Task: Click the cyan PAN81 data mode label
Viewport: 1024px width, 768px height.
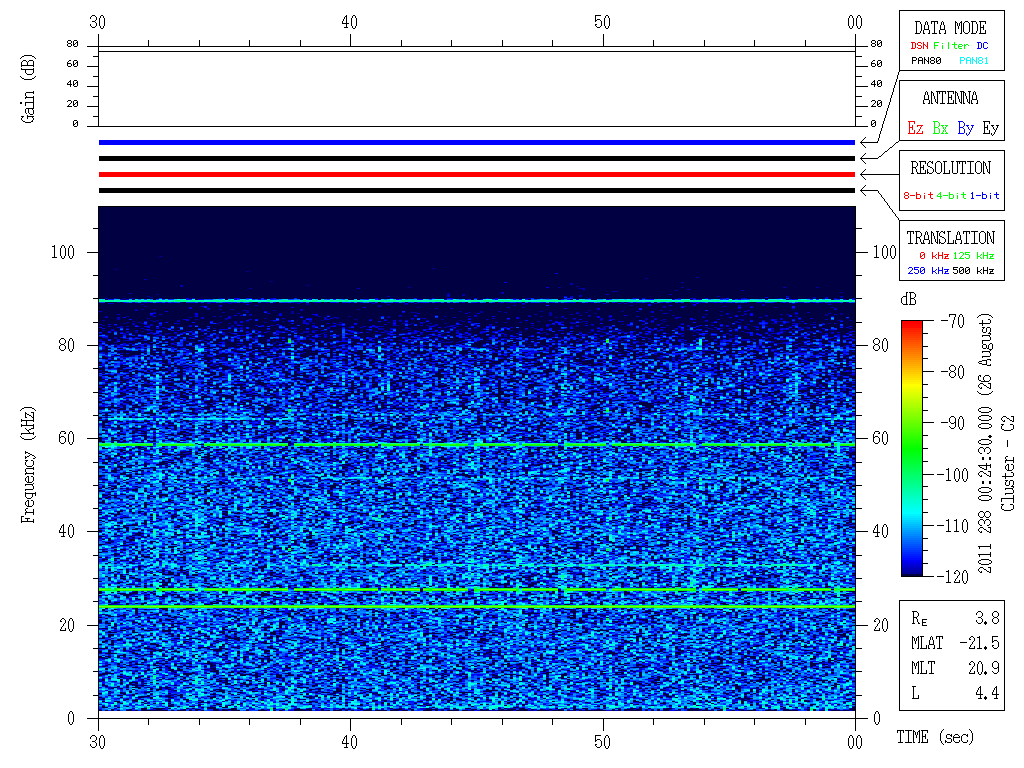Action: pos(973,61)
